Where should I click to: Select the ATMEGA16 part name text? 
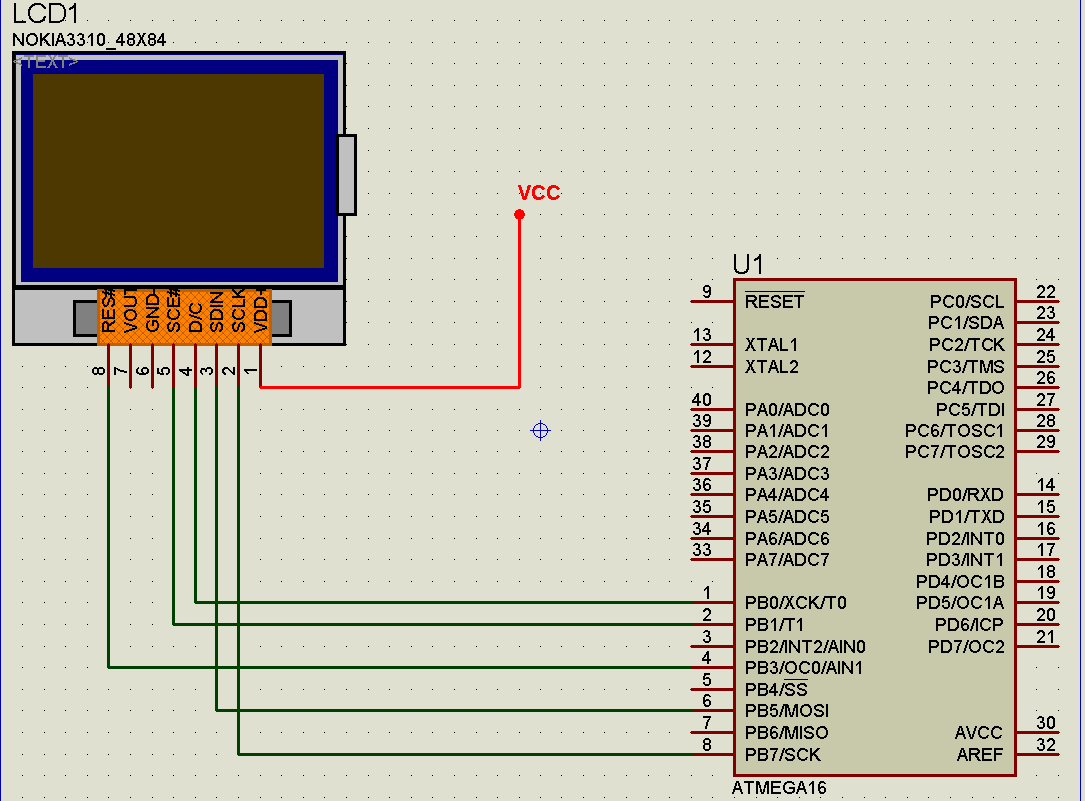click(x=779, y=788)
